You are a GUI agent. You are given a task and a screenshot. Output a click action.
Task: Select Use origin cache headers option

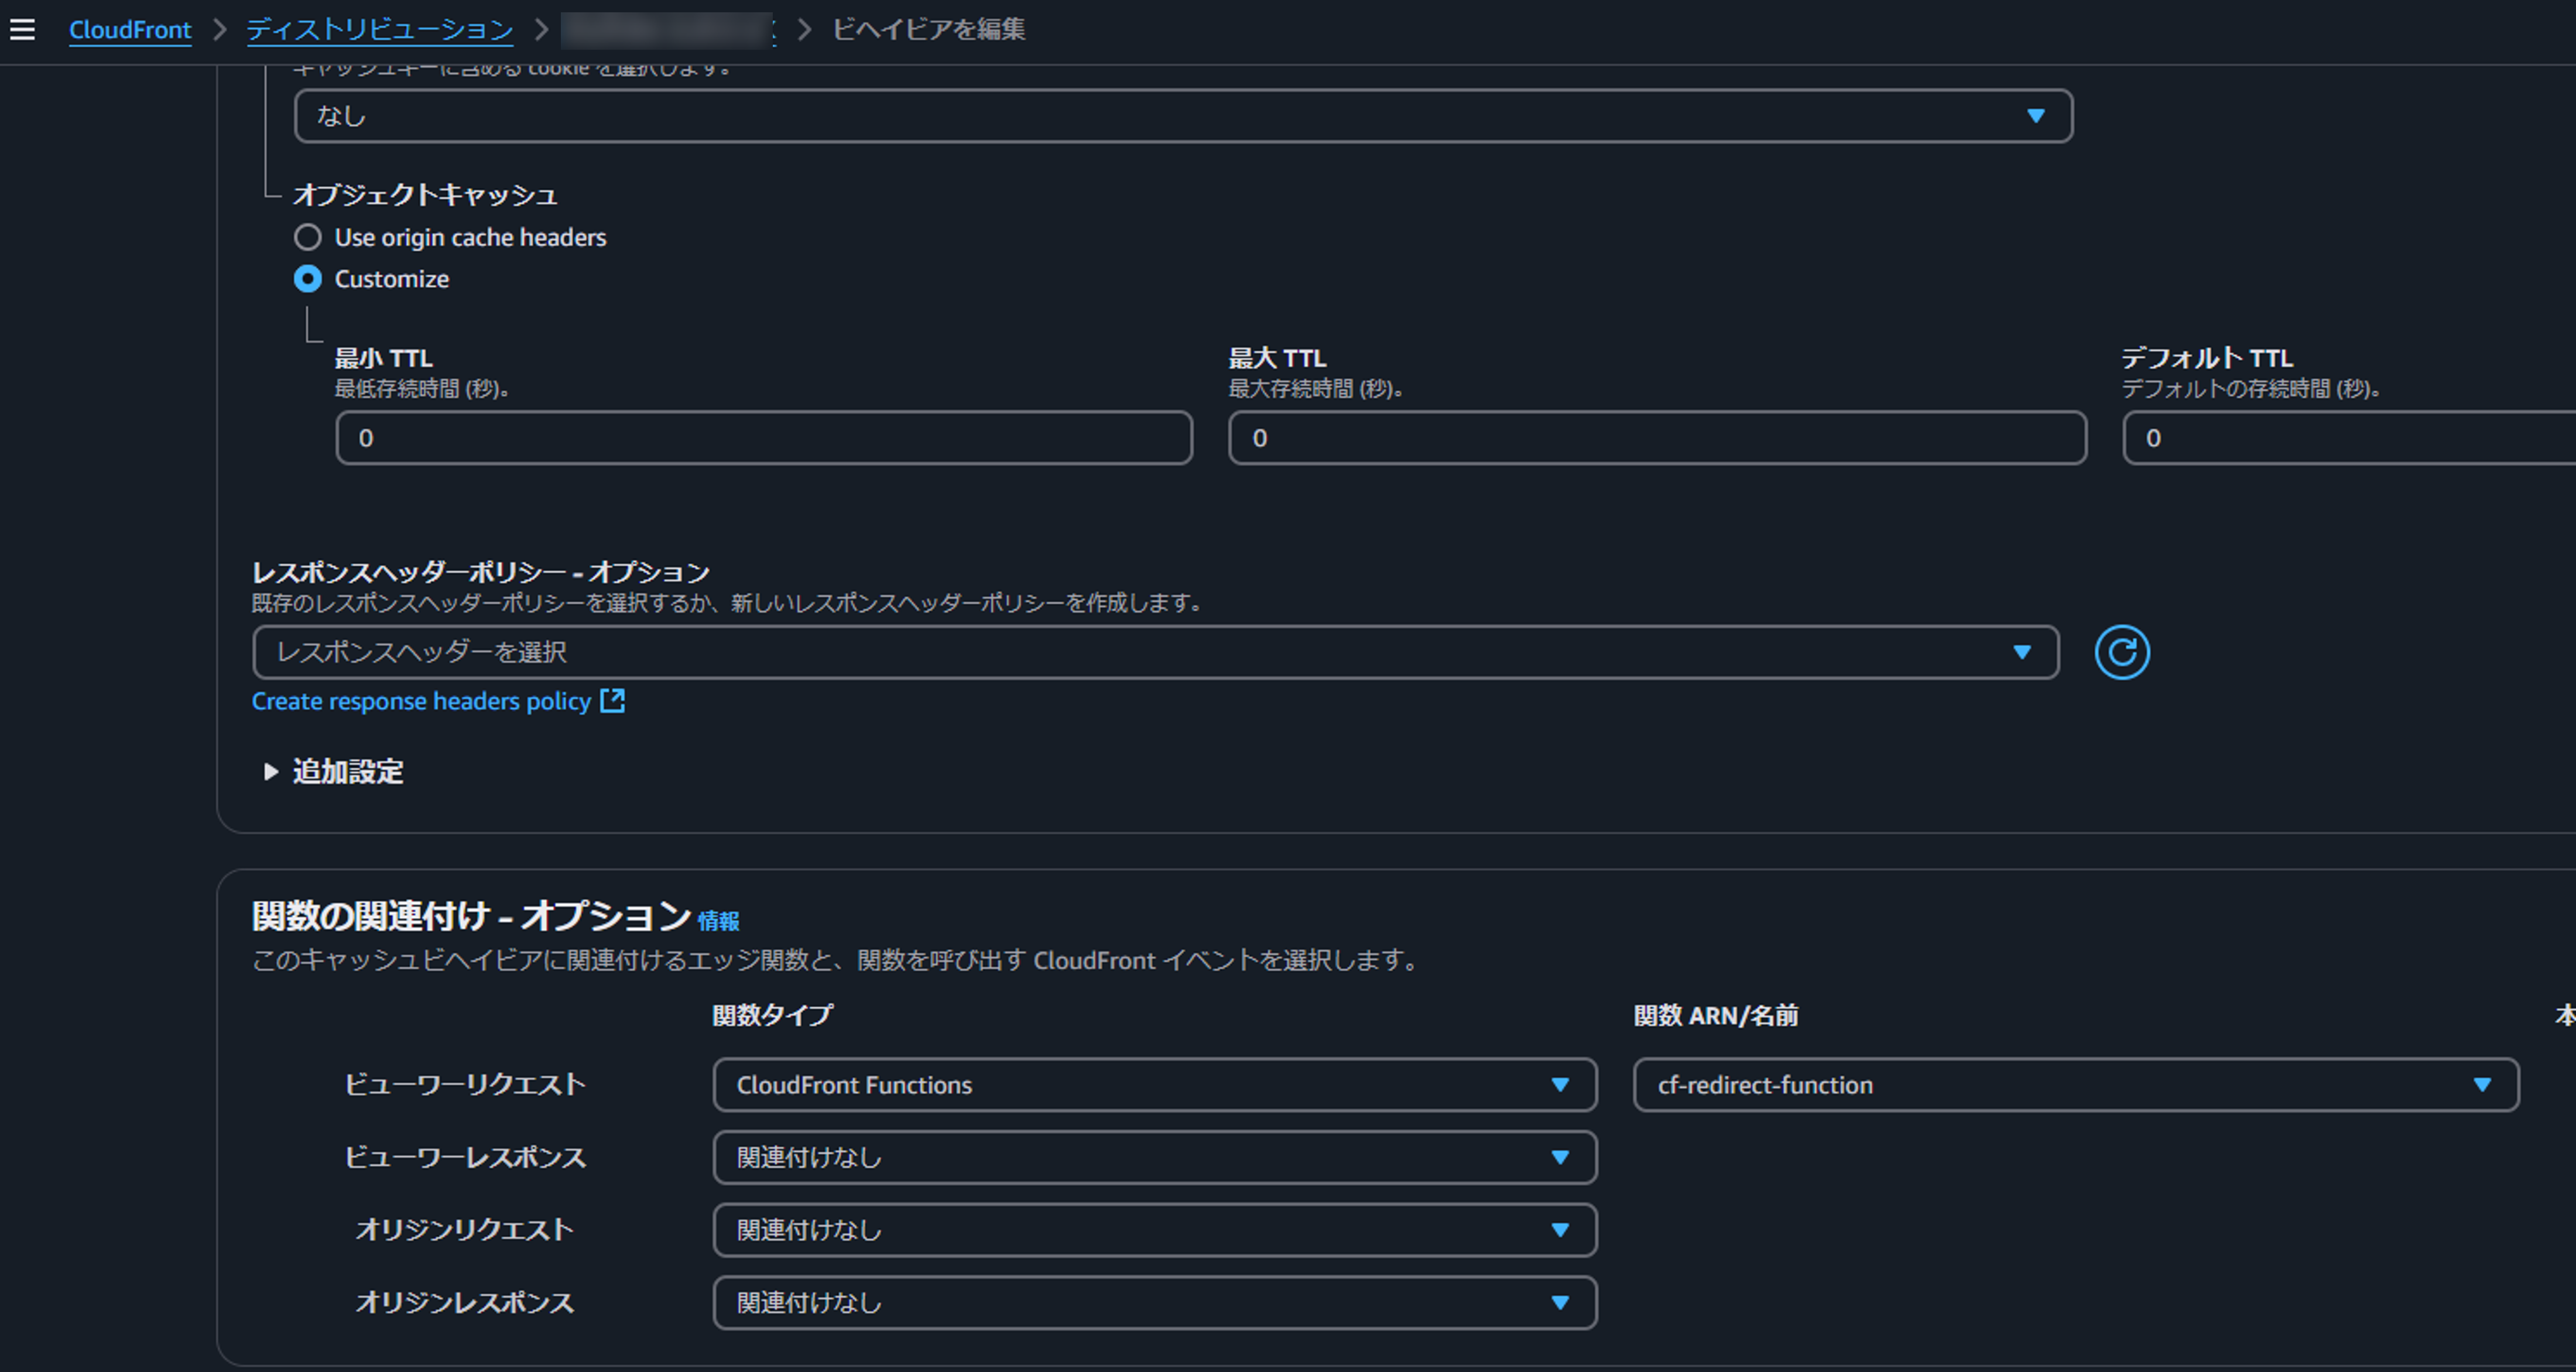coord(308,237)
